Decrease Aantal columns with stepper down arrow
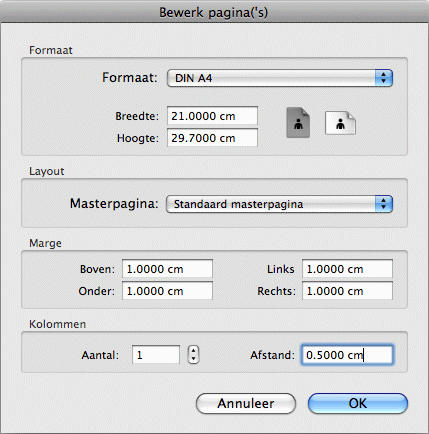 point(193,359)
